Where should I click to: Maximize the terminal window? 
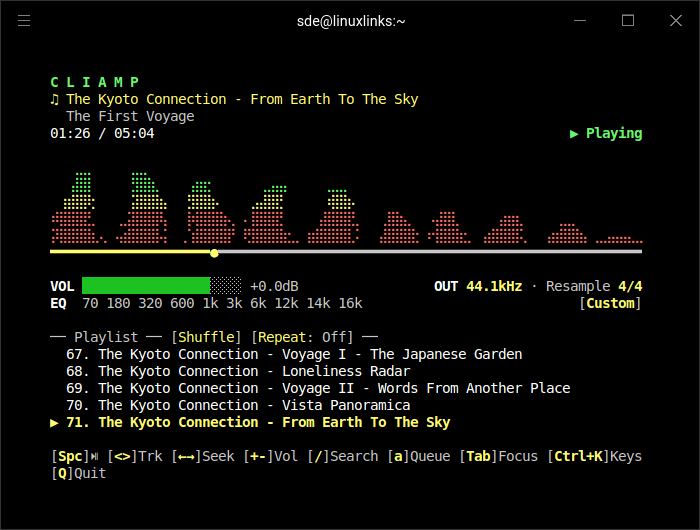[x=628, y=20]
